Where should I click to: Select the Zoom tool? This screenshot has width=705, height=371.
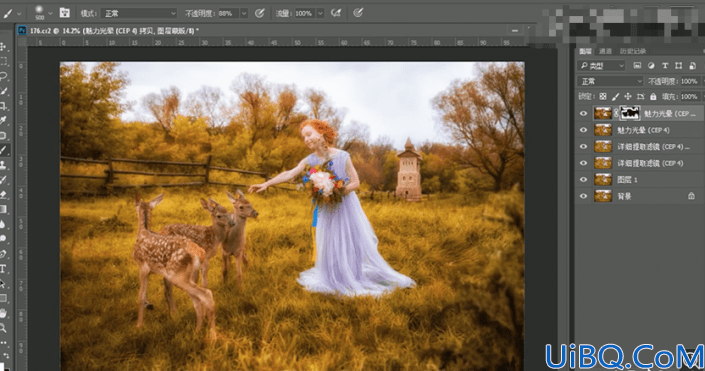tap(3, 328)
